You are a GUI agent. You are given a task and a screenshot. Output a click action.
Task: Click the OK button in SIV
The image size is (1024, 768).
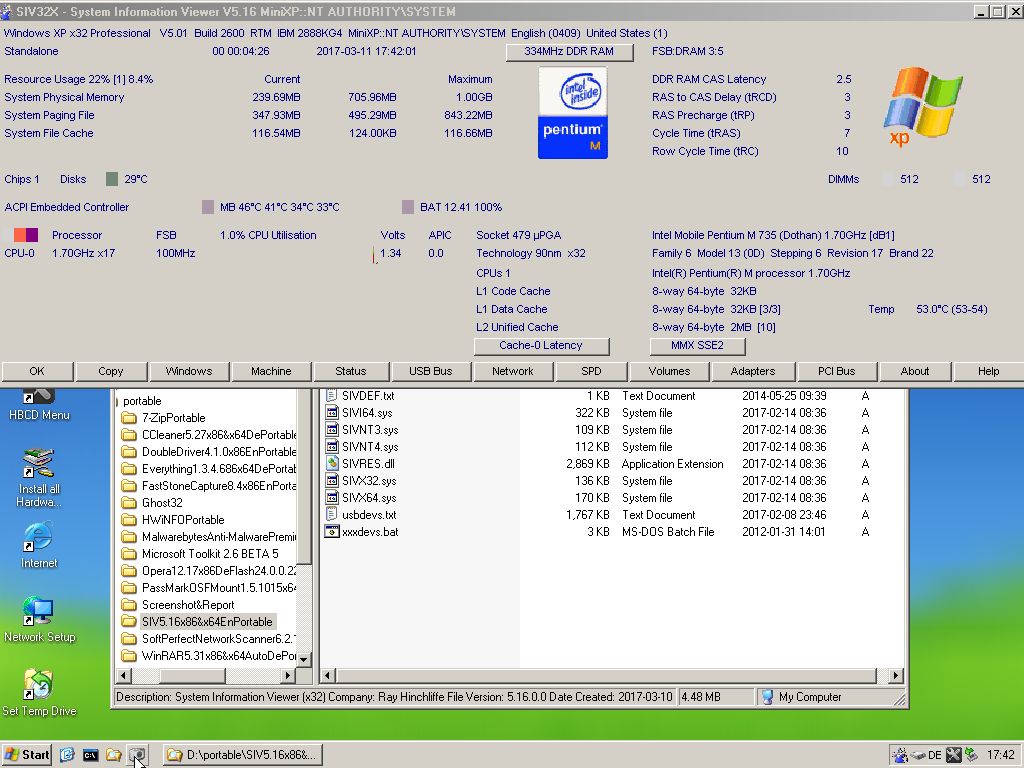(x=37, y=371)
